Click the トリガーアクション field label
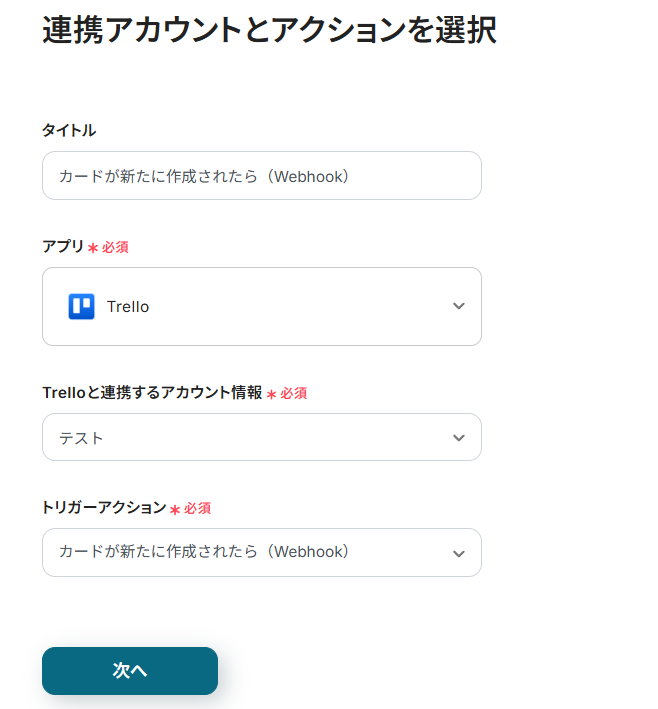Image resolution: width=658 pixels, height=709 pixels. coord(104,508)
